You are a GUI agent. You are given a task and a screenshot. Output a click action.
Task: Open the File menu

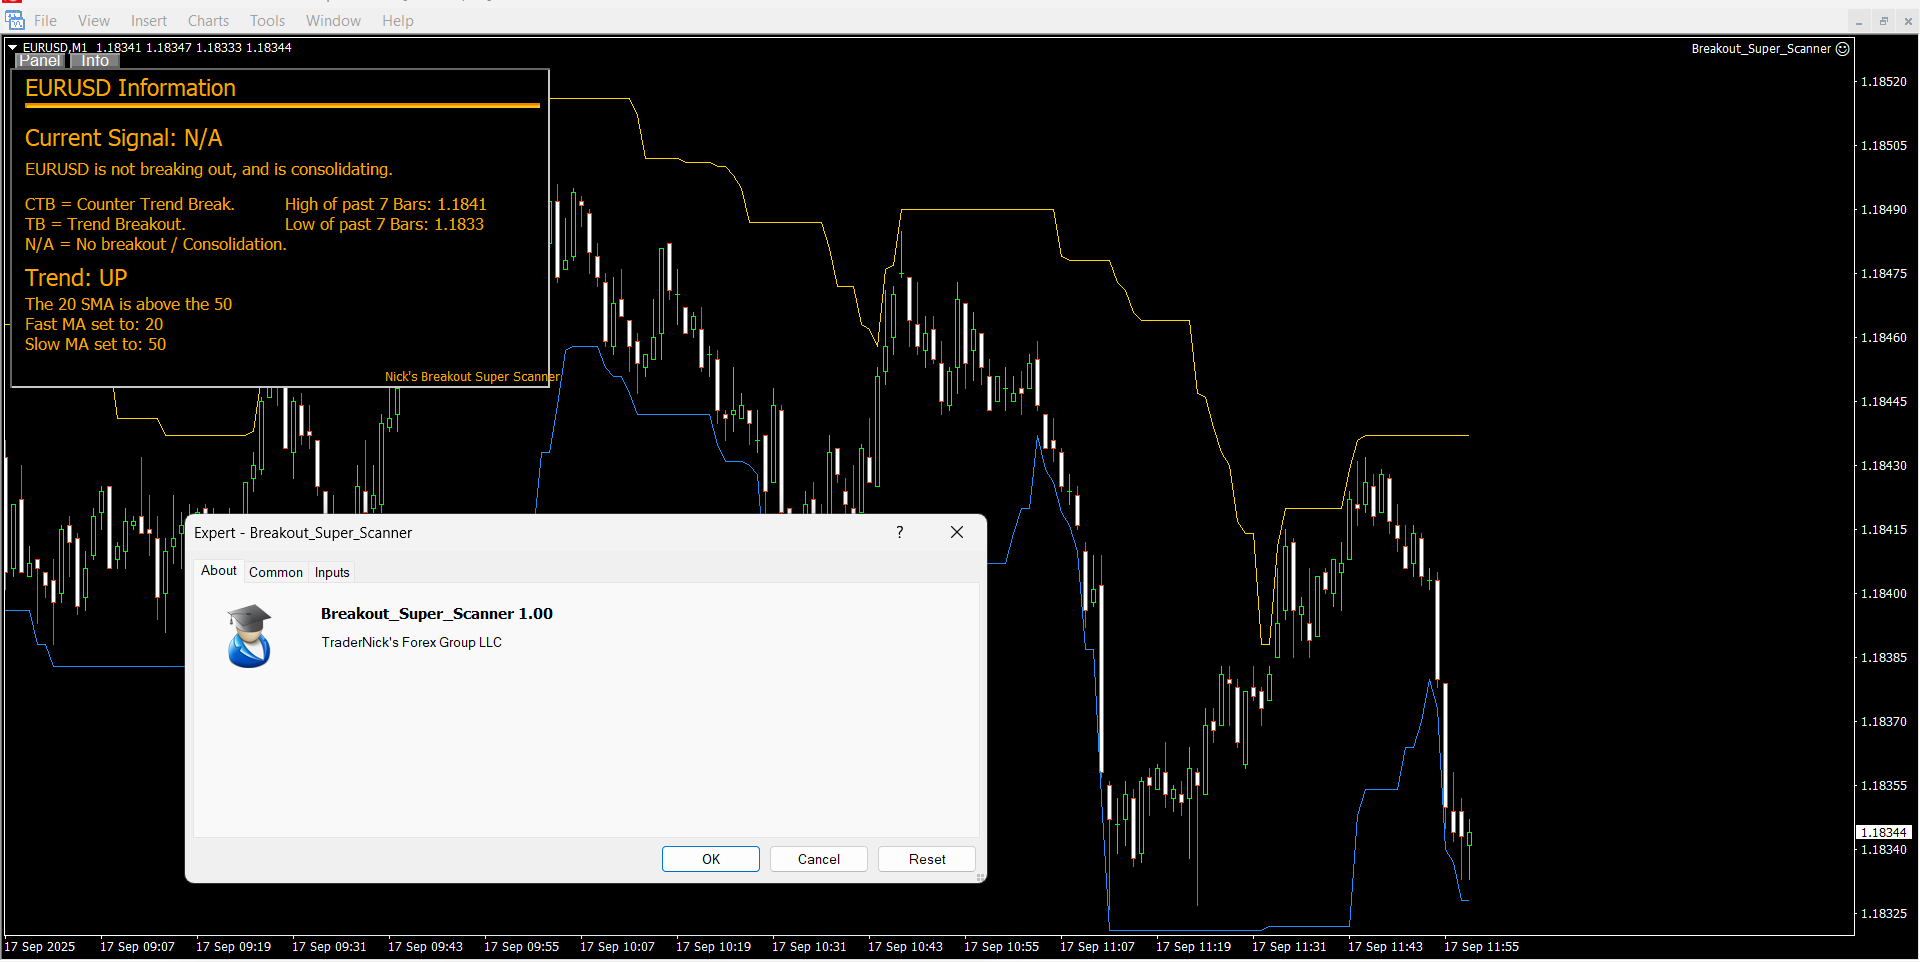tap(45, 21)
